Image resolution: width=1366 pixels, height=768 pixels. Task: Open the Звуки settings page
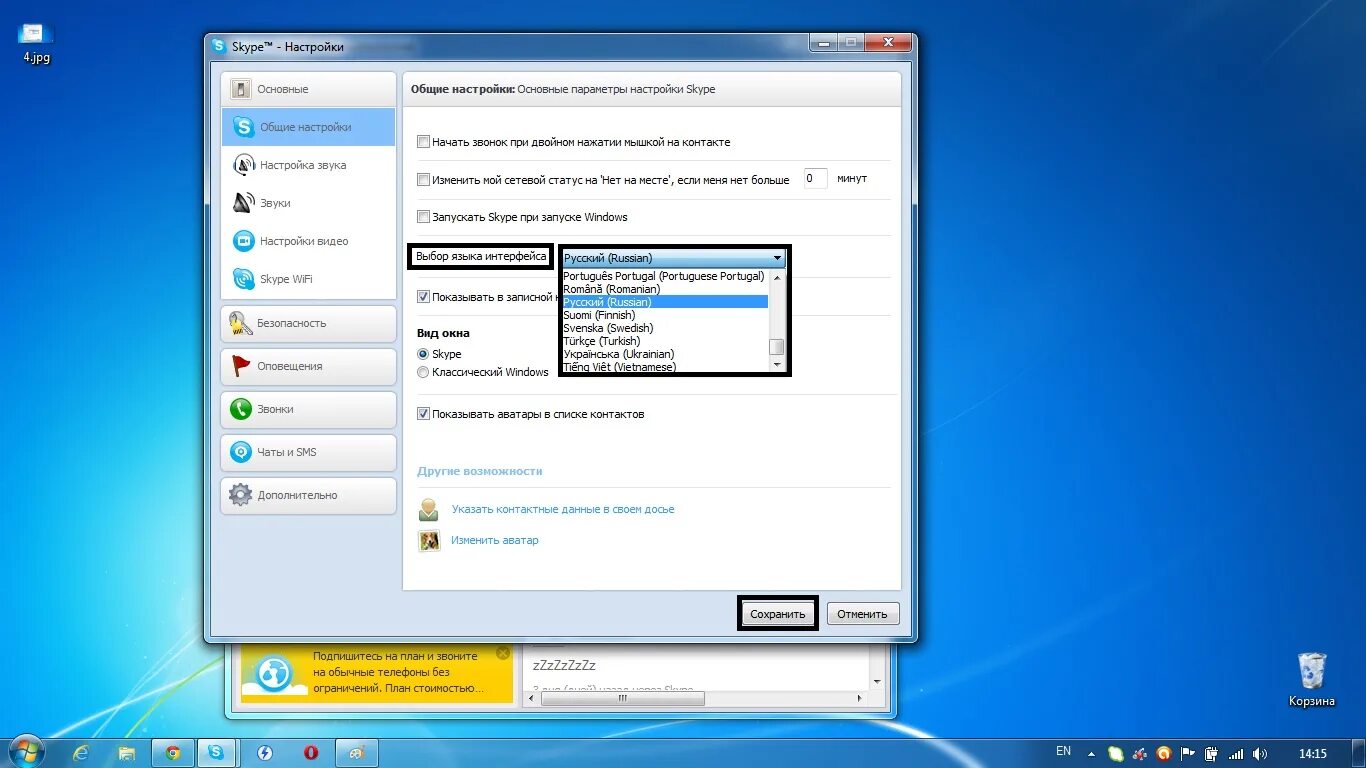click(309, 203)
